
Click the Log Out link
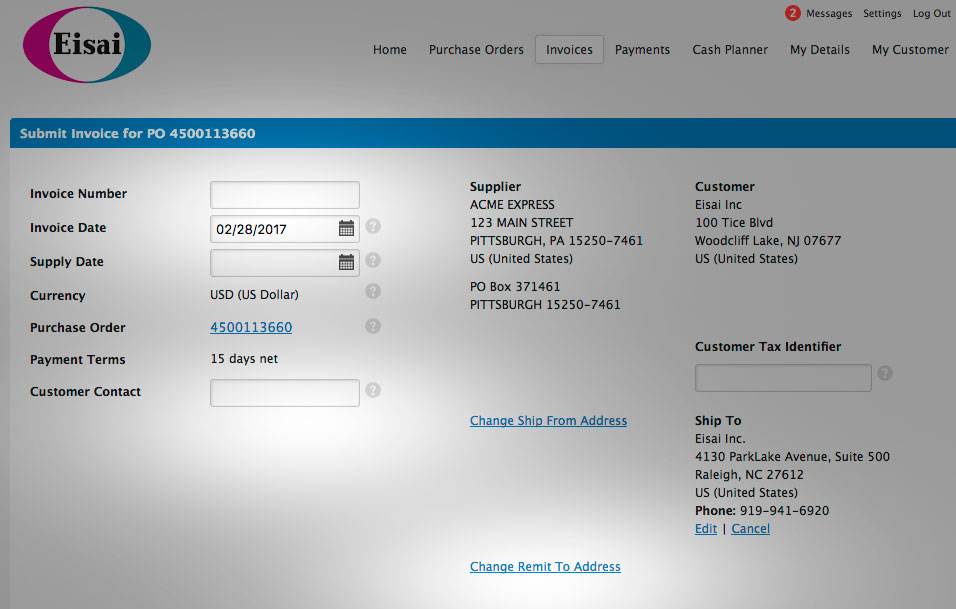(x=932, y=13)
